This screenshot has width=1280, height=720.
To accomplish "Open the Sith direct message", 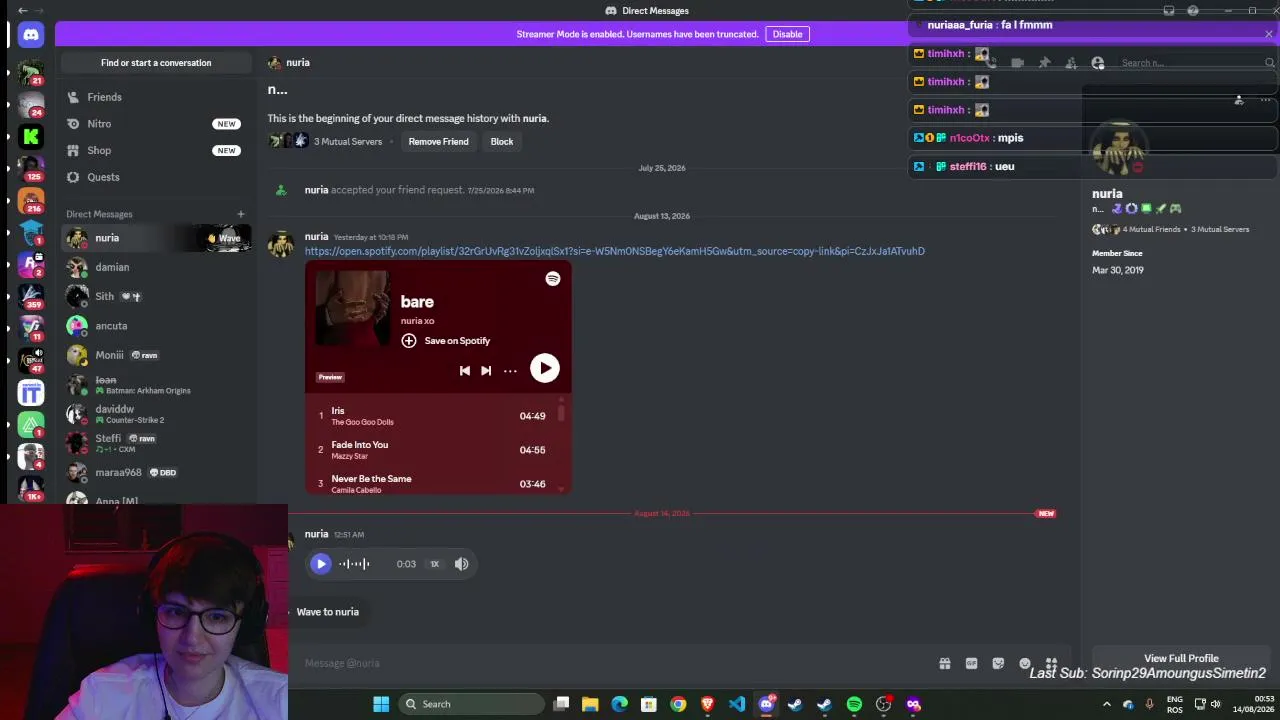I will (155, 296).
